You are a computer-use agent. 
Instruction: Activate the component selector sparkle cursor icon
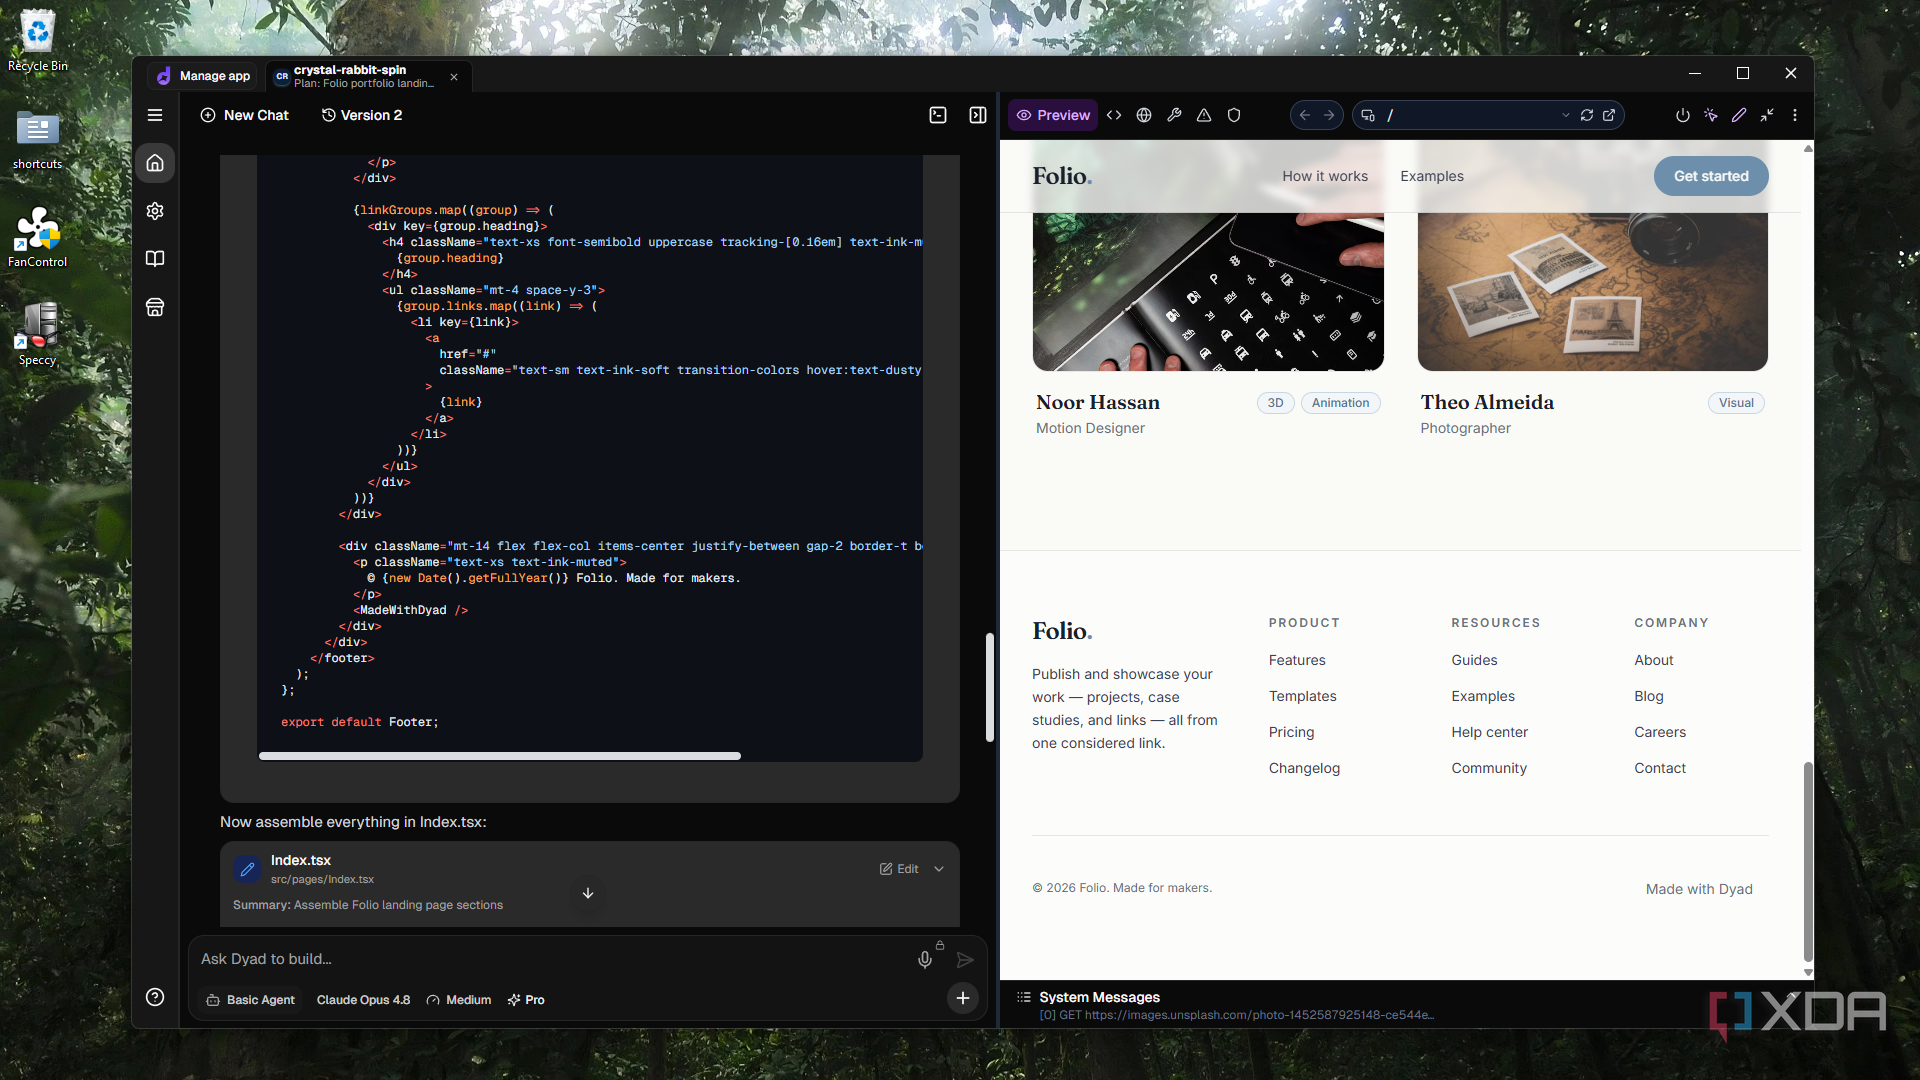tap(1711, 115)
